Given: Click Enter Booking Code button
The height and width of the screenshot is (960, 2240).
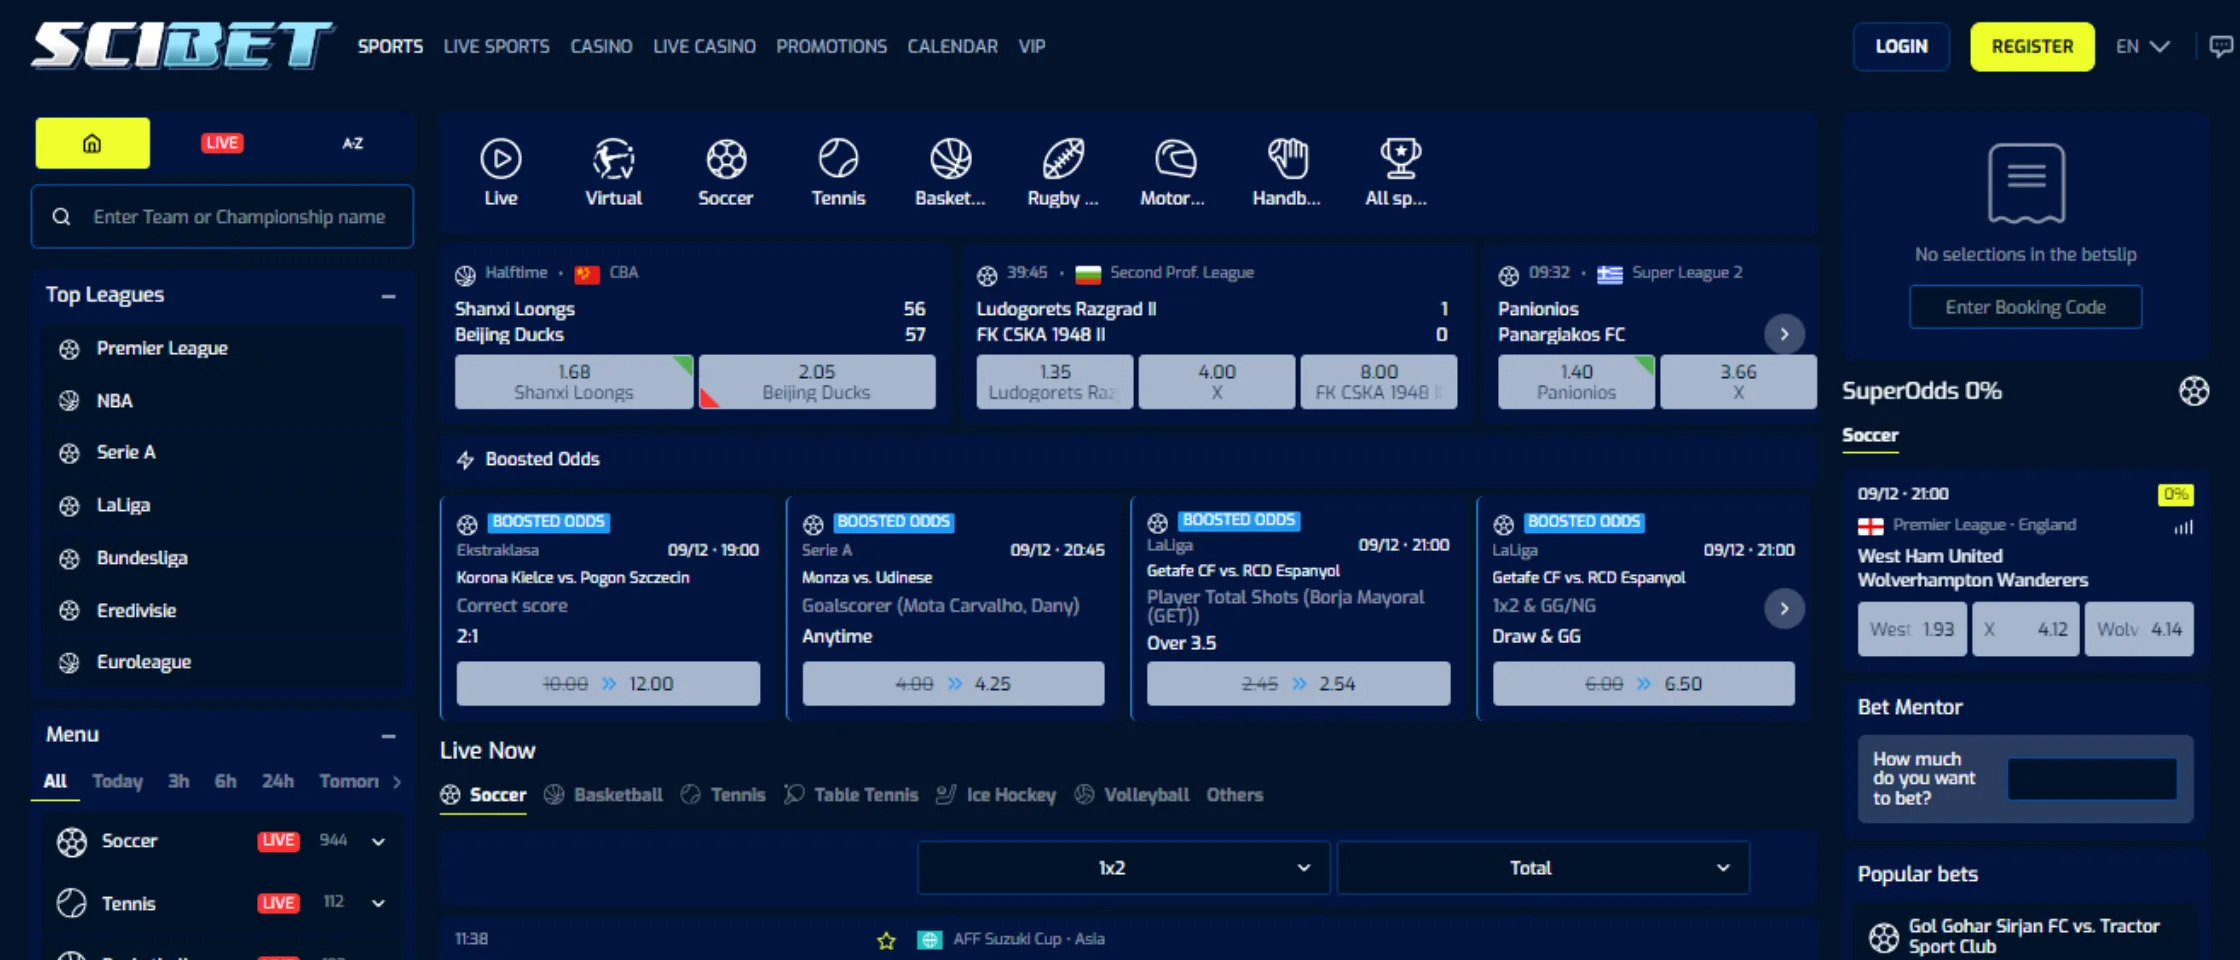Looking at the screenshot, I should (x=2025, y=307).
